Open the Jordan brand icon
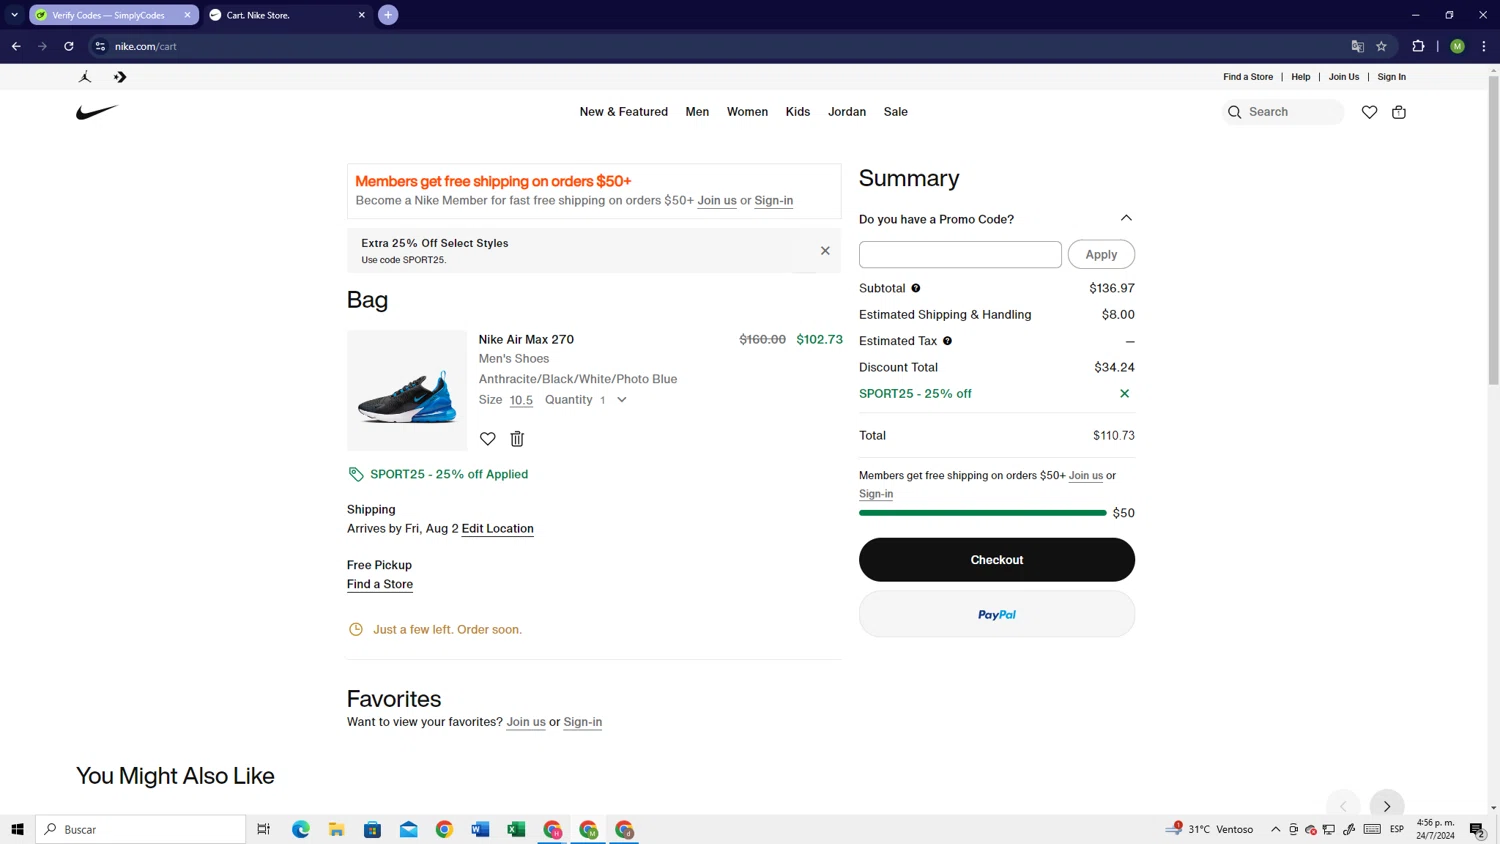This screenshot has height=844, width=1500. pyautogui.click(x=85, y=77)
